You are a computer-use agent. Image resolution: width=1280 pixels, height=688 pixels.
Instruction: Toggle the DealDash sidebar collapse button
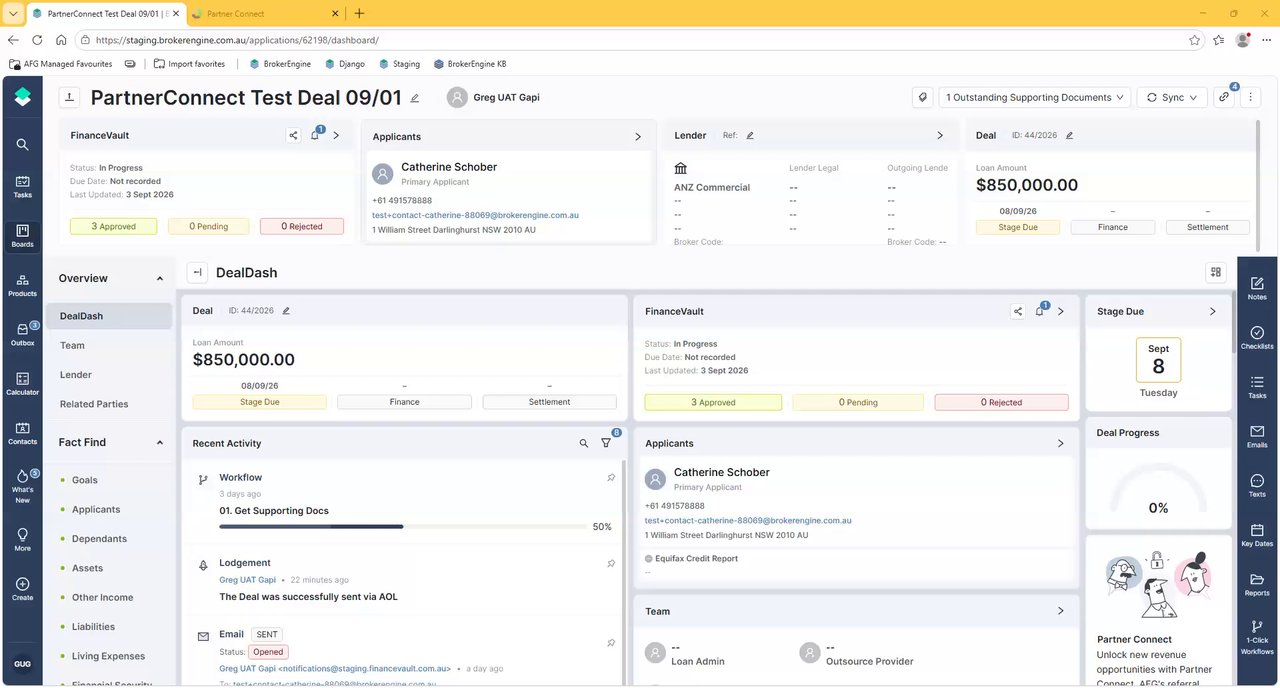click(197, 272)
